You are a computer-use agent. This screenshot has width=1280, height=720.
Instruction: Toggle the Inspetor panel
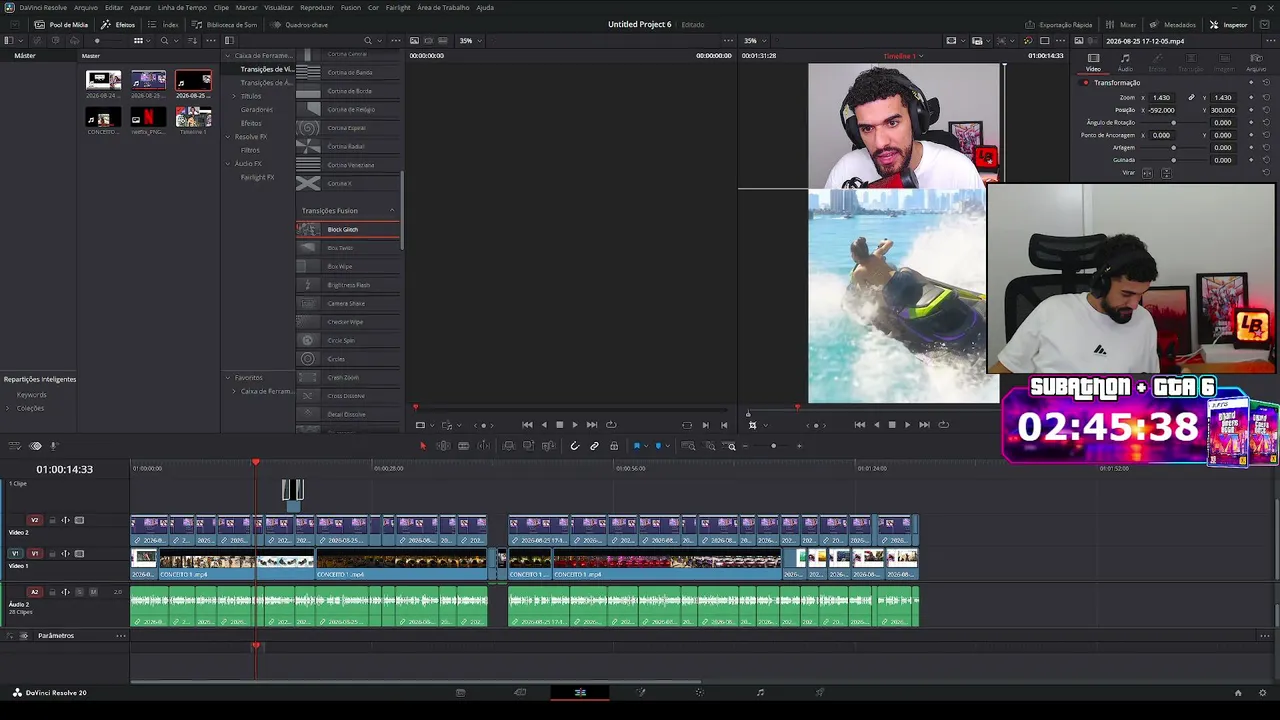(1229, 24)
